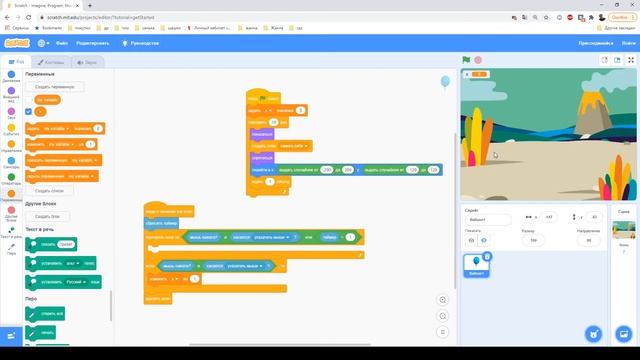Screen dimensions: 640x360
Task: Open a new browser tab
Action: click(90, 5)
